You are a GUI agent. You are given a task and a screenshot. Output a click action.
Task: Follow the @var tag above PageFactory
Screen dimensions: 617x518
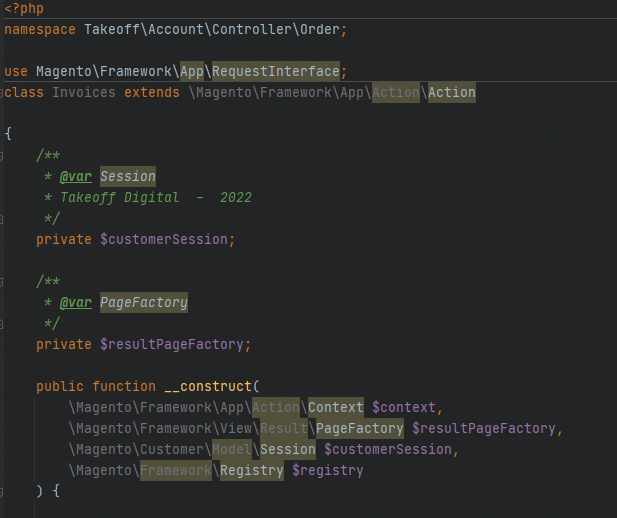pos(76,303)
